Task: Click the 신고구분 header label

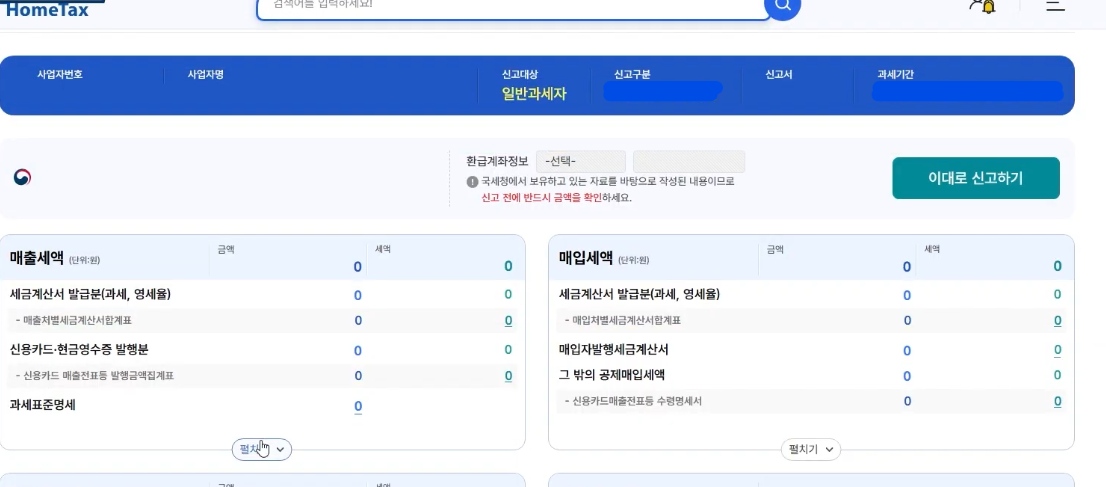Action: click(x=632, y=74)
